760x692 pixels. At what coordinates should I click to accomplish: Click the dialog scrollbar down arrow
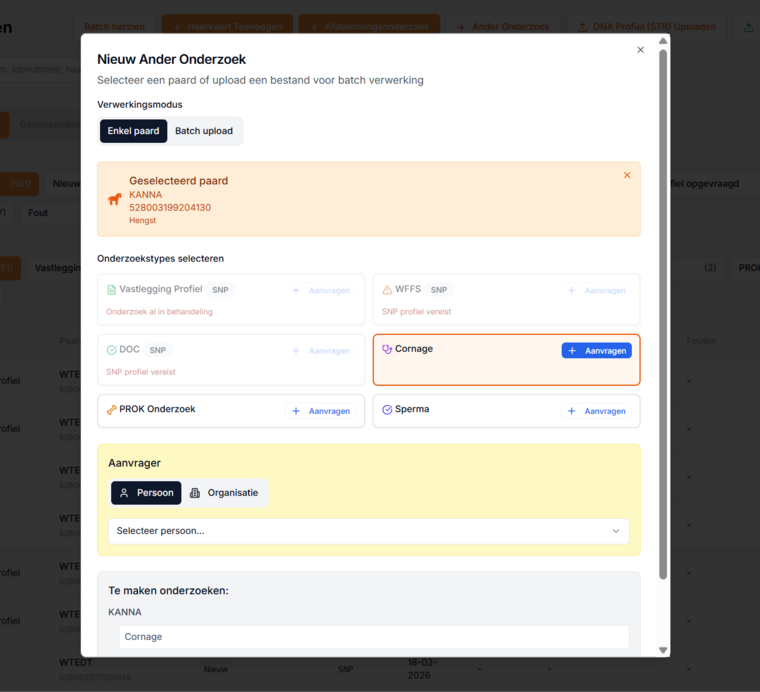click(663, 650)
